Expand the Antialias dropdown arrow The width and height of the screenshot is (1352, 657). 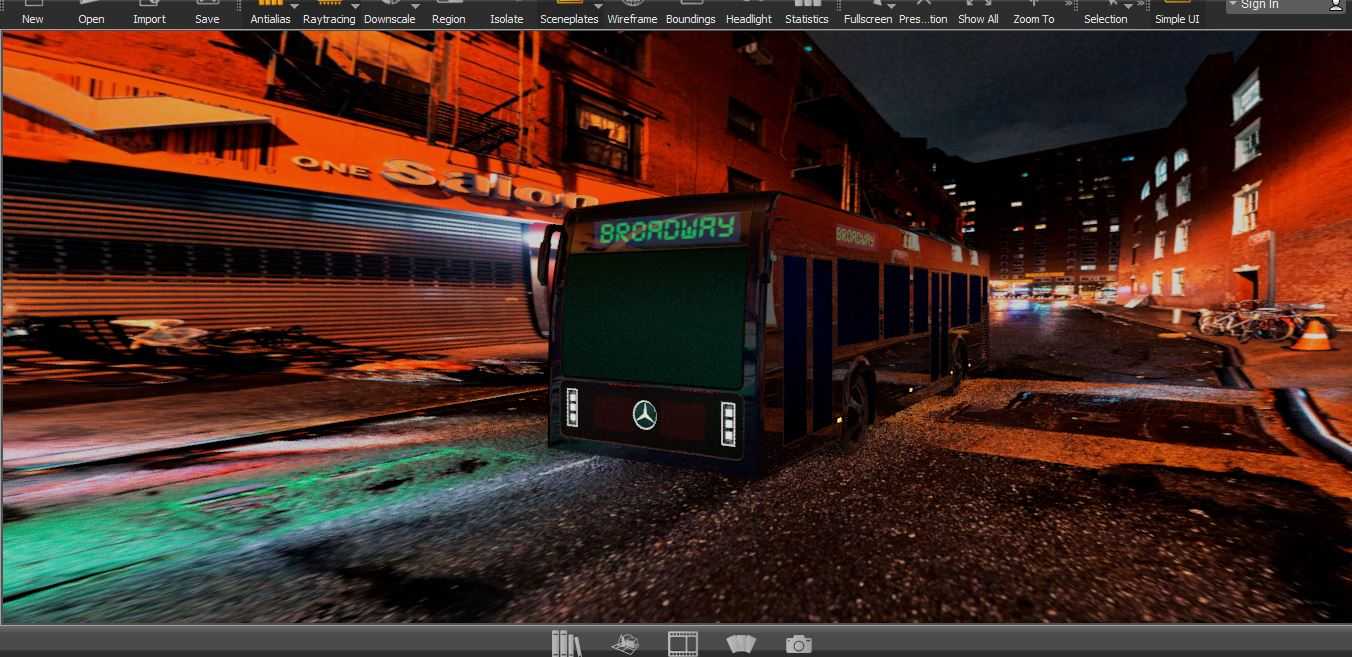tap(295, 5)
